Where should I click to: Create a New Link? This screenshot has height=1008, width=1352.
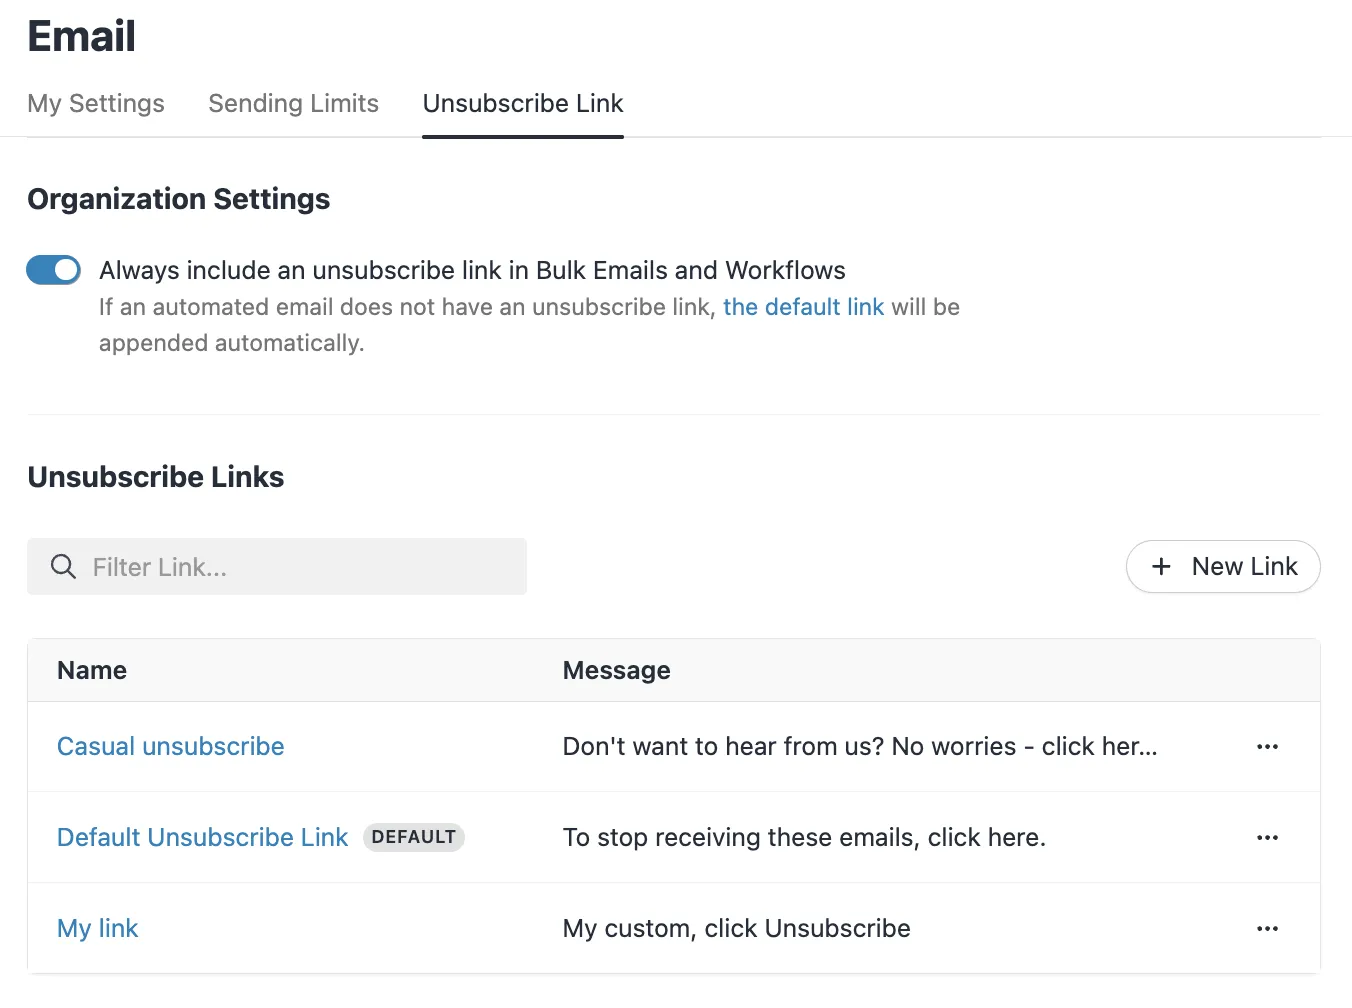(x=1223, y=567)
